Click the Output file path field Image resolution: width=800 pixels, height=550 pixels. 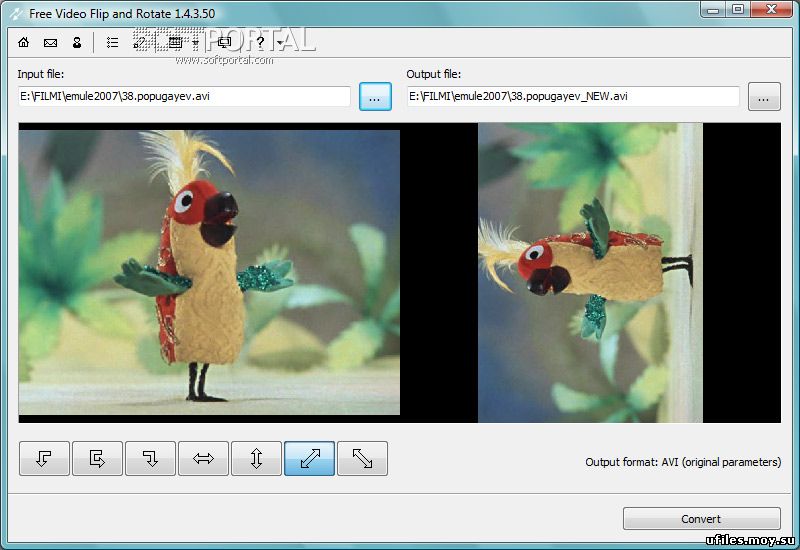573,97
